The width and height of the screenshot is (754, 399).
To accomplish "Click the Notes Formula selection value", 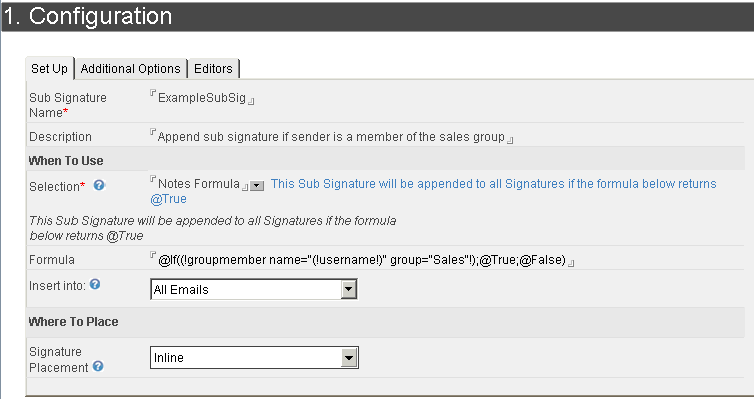I will (199, 184).
